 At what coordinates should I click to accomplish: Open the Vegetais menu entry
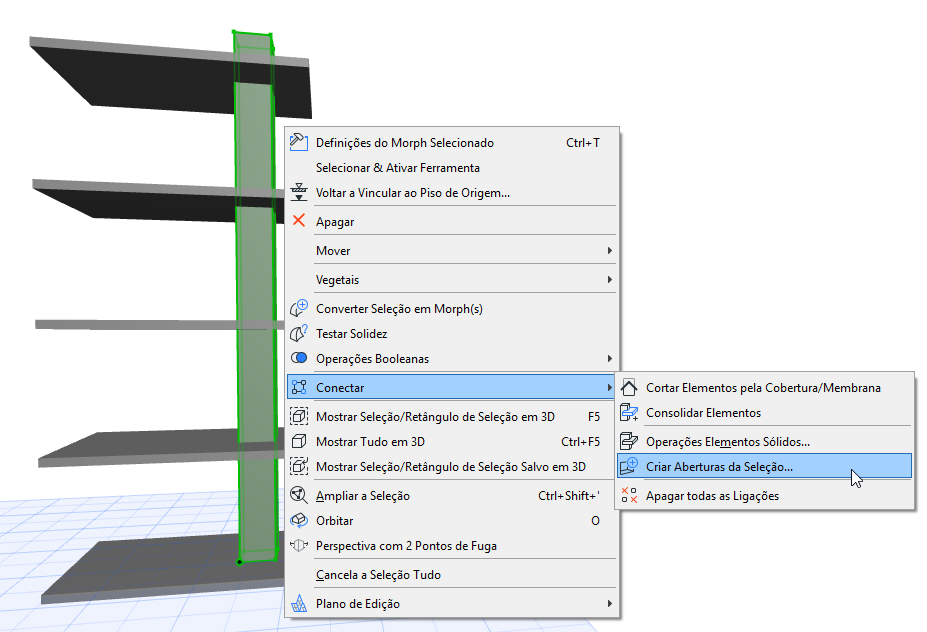click(452, 280)
